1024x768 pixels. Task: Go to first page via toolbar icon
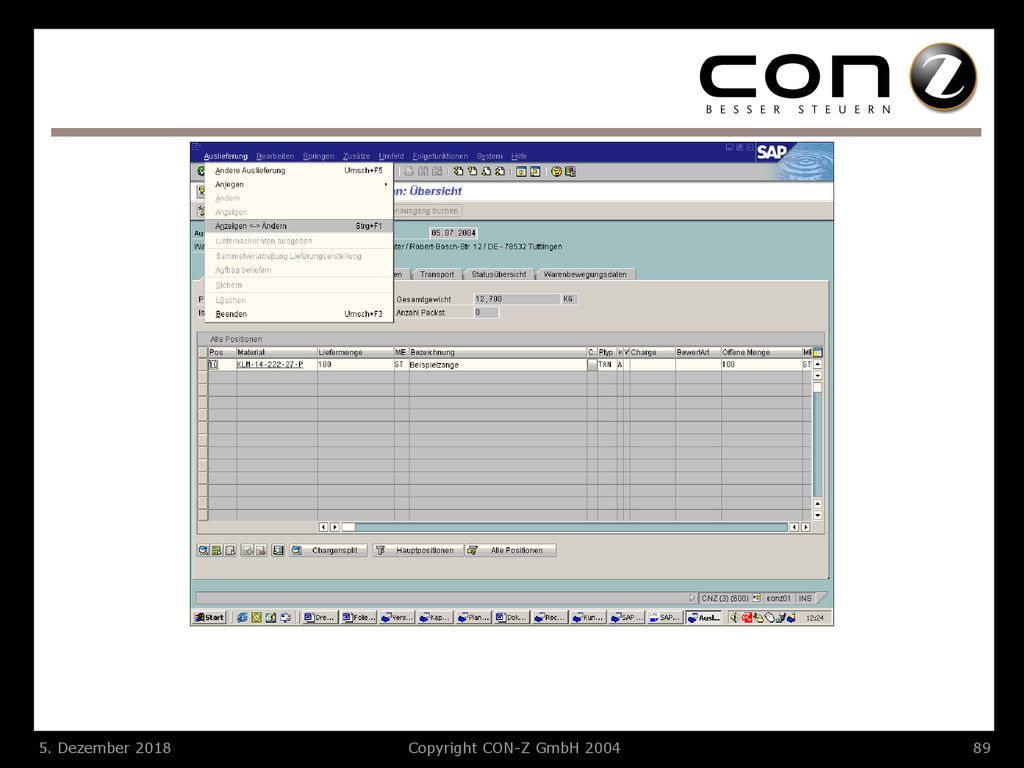click(x=458, y=172)
